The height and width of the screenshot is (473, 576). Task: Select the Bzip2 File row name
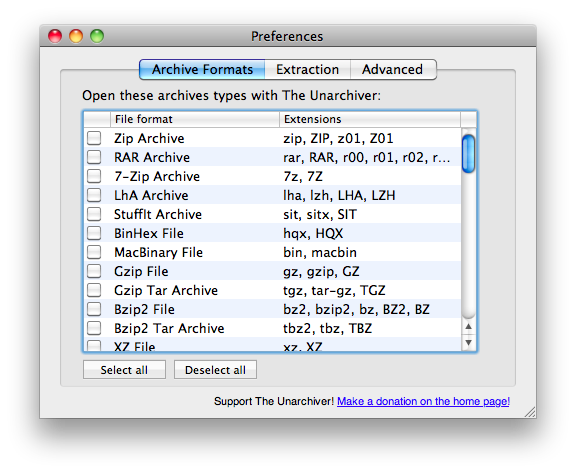coord(144,310)
